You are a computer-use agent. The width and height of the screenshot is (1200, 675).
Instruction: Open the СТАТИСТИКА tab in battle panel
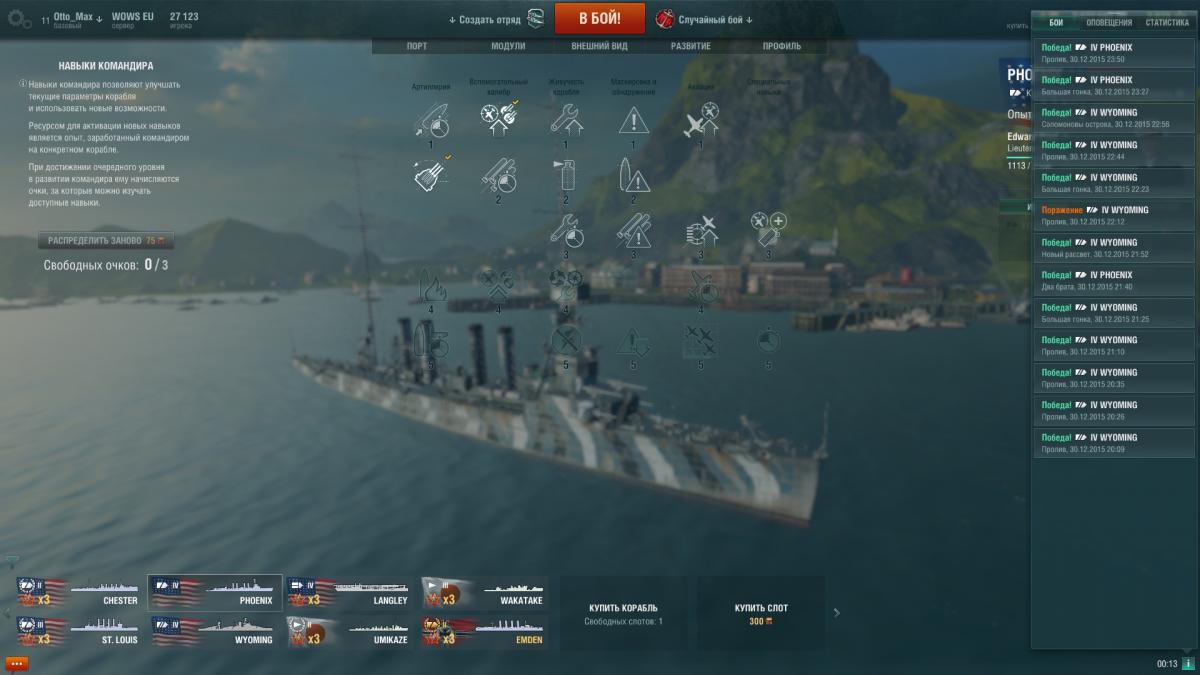point(1167,22)
